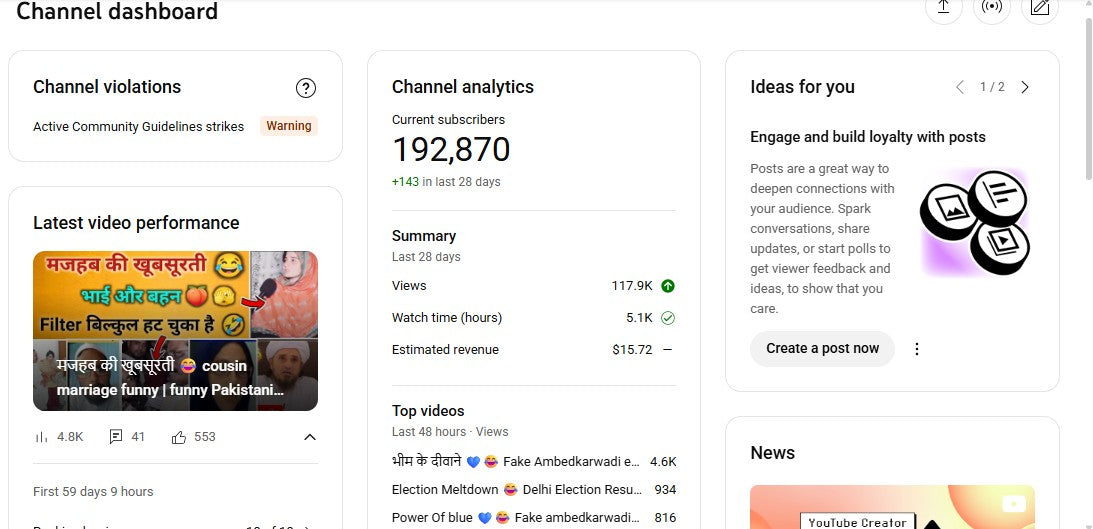Click the green views trending-up indicator
Viewport: 1093px width, 529px height.
point(668,286)
